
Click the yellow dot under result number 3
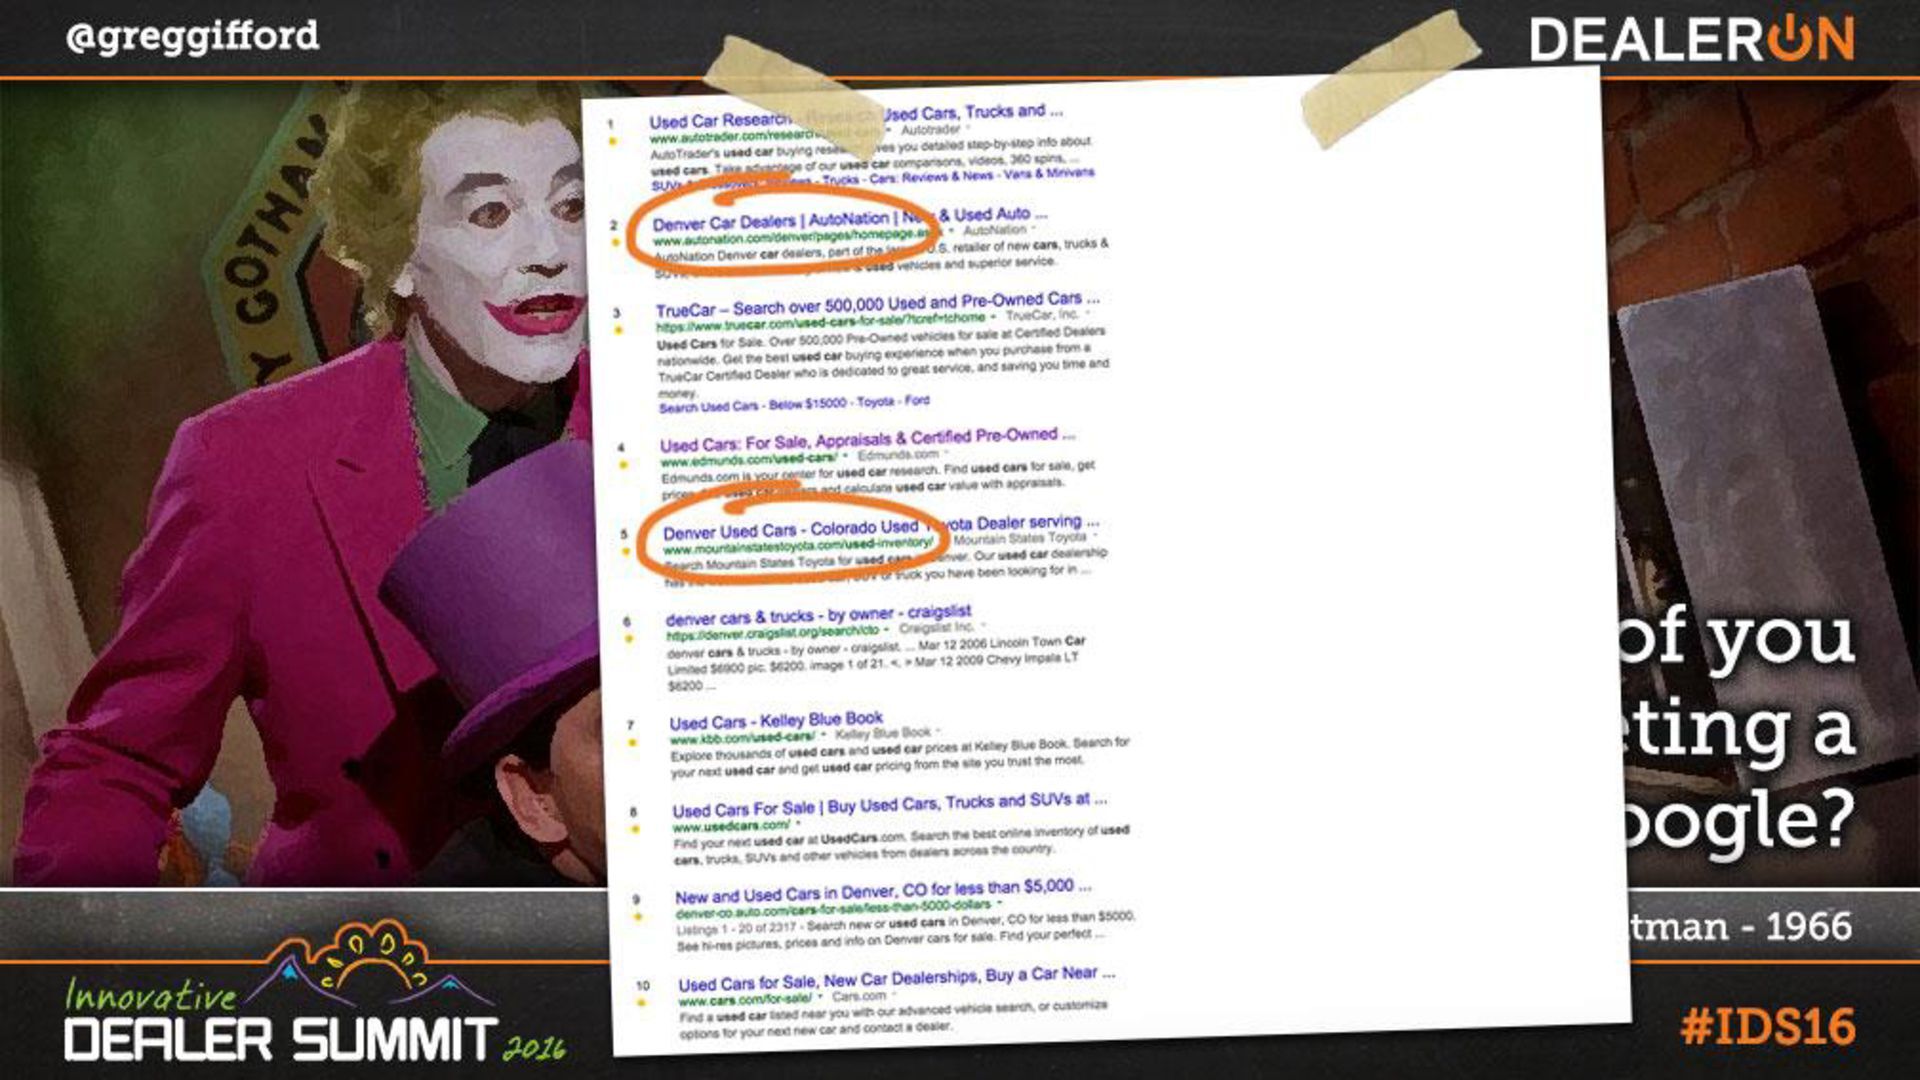pos(618,329)
